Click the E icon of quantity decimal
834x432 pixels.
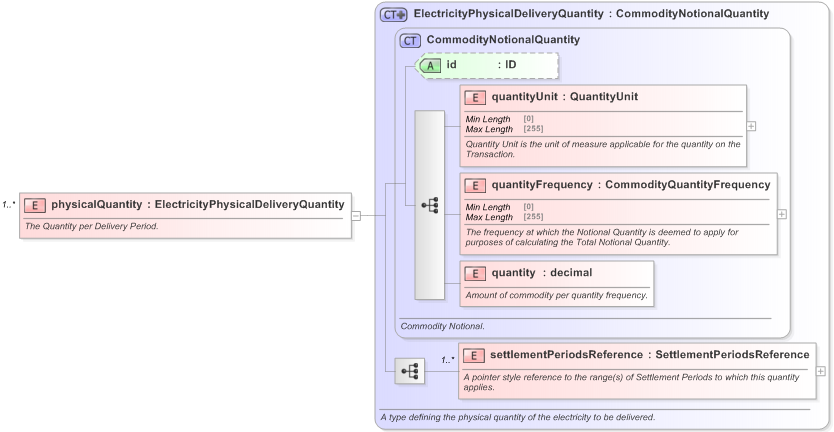coord(475,273)
